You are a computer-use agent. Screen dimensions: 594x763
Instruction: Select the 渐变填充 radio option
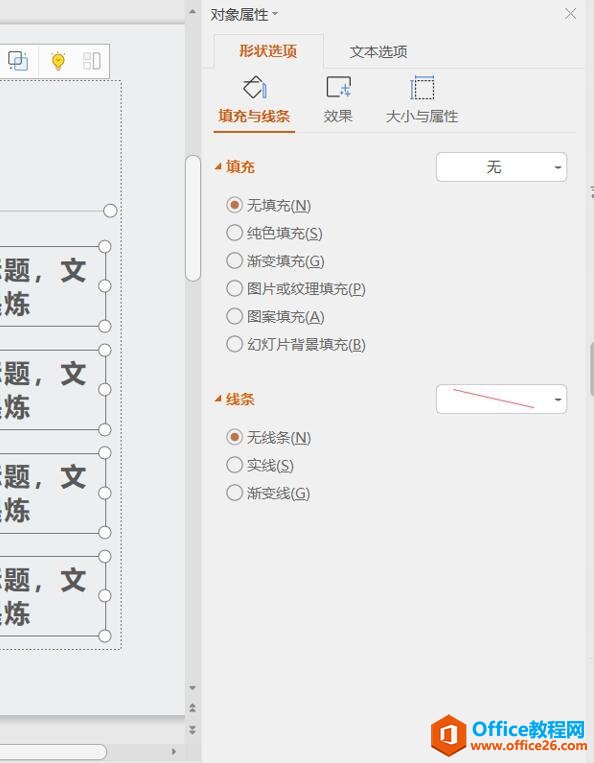(275, 261)
